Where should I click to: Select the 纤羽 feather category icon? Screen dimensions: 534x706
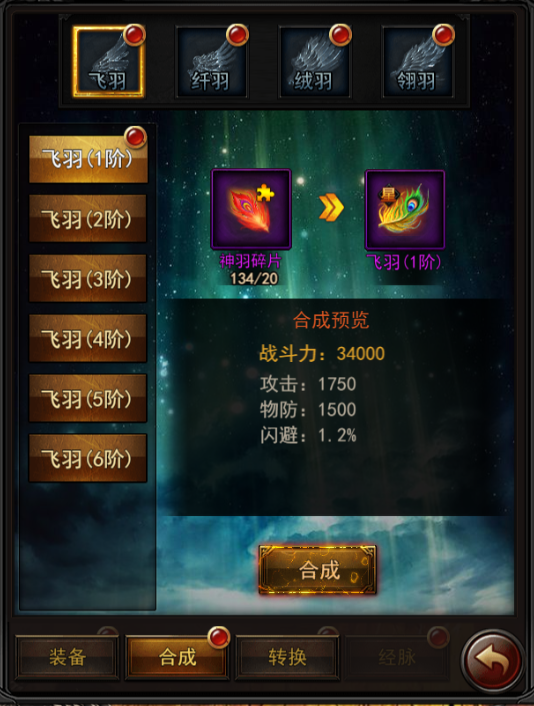pos(212,62)
